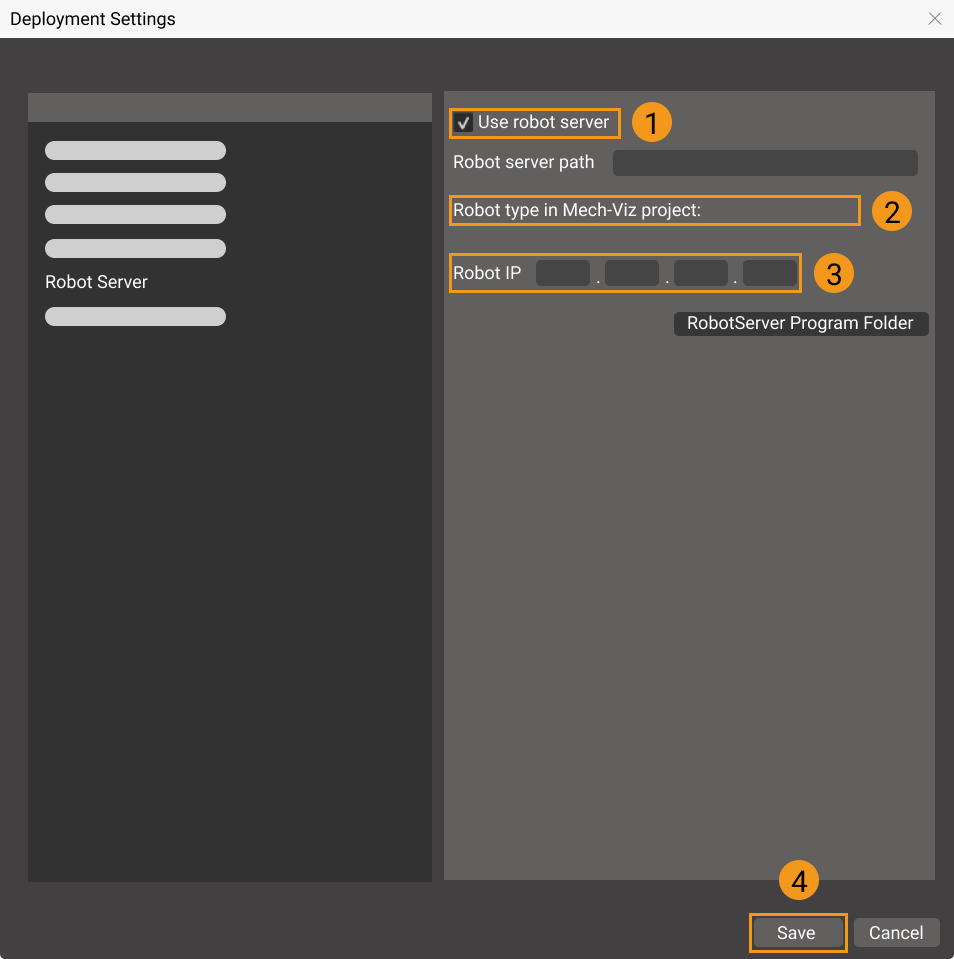Focus the third Robot IP octet field

(x=700, y=273)
